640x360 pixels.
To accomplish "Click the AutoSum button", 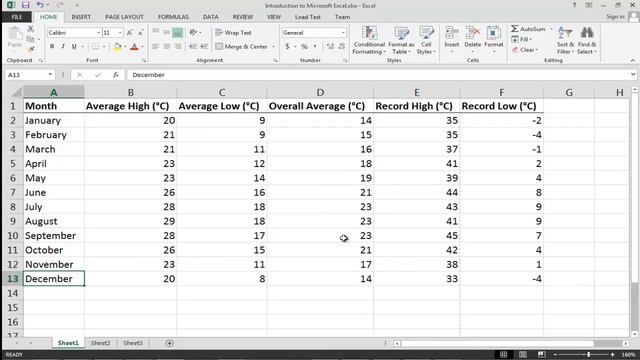I will [x=529, y=29].
